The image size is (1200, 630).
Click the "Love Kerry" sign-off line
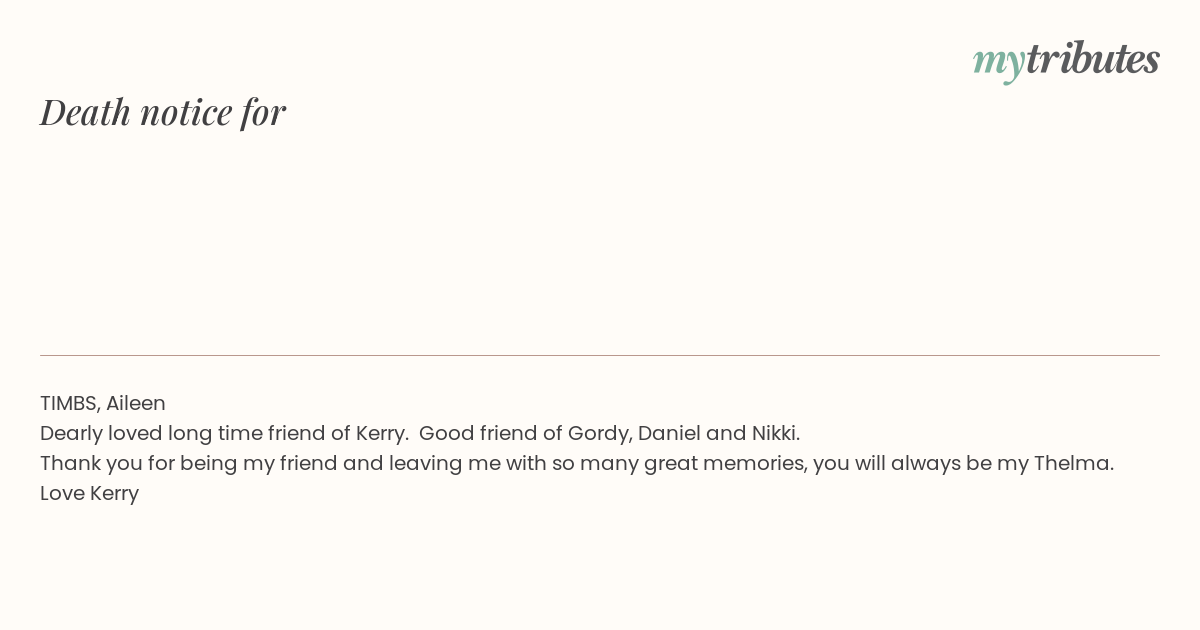[89, 493]
